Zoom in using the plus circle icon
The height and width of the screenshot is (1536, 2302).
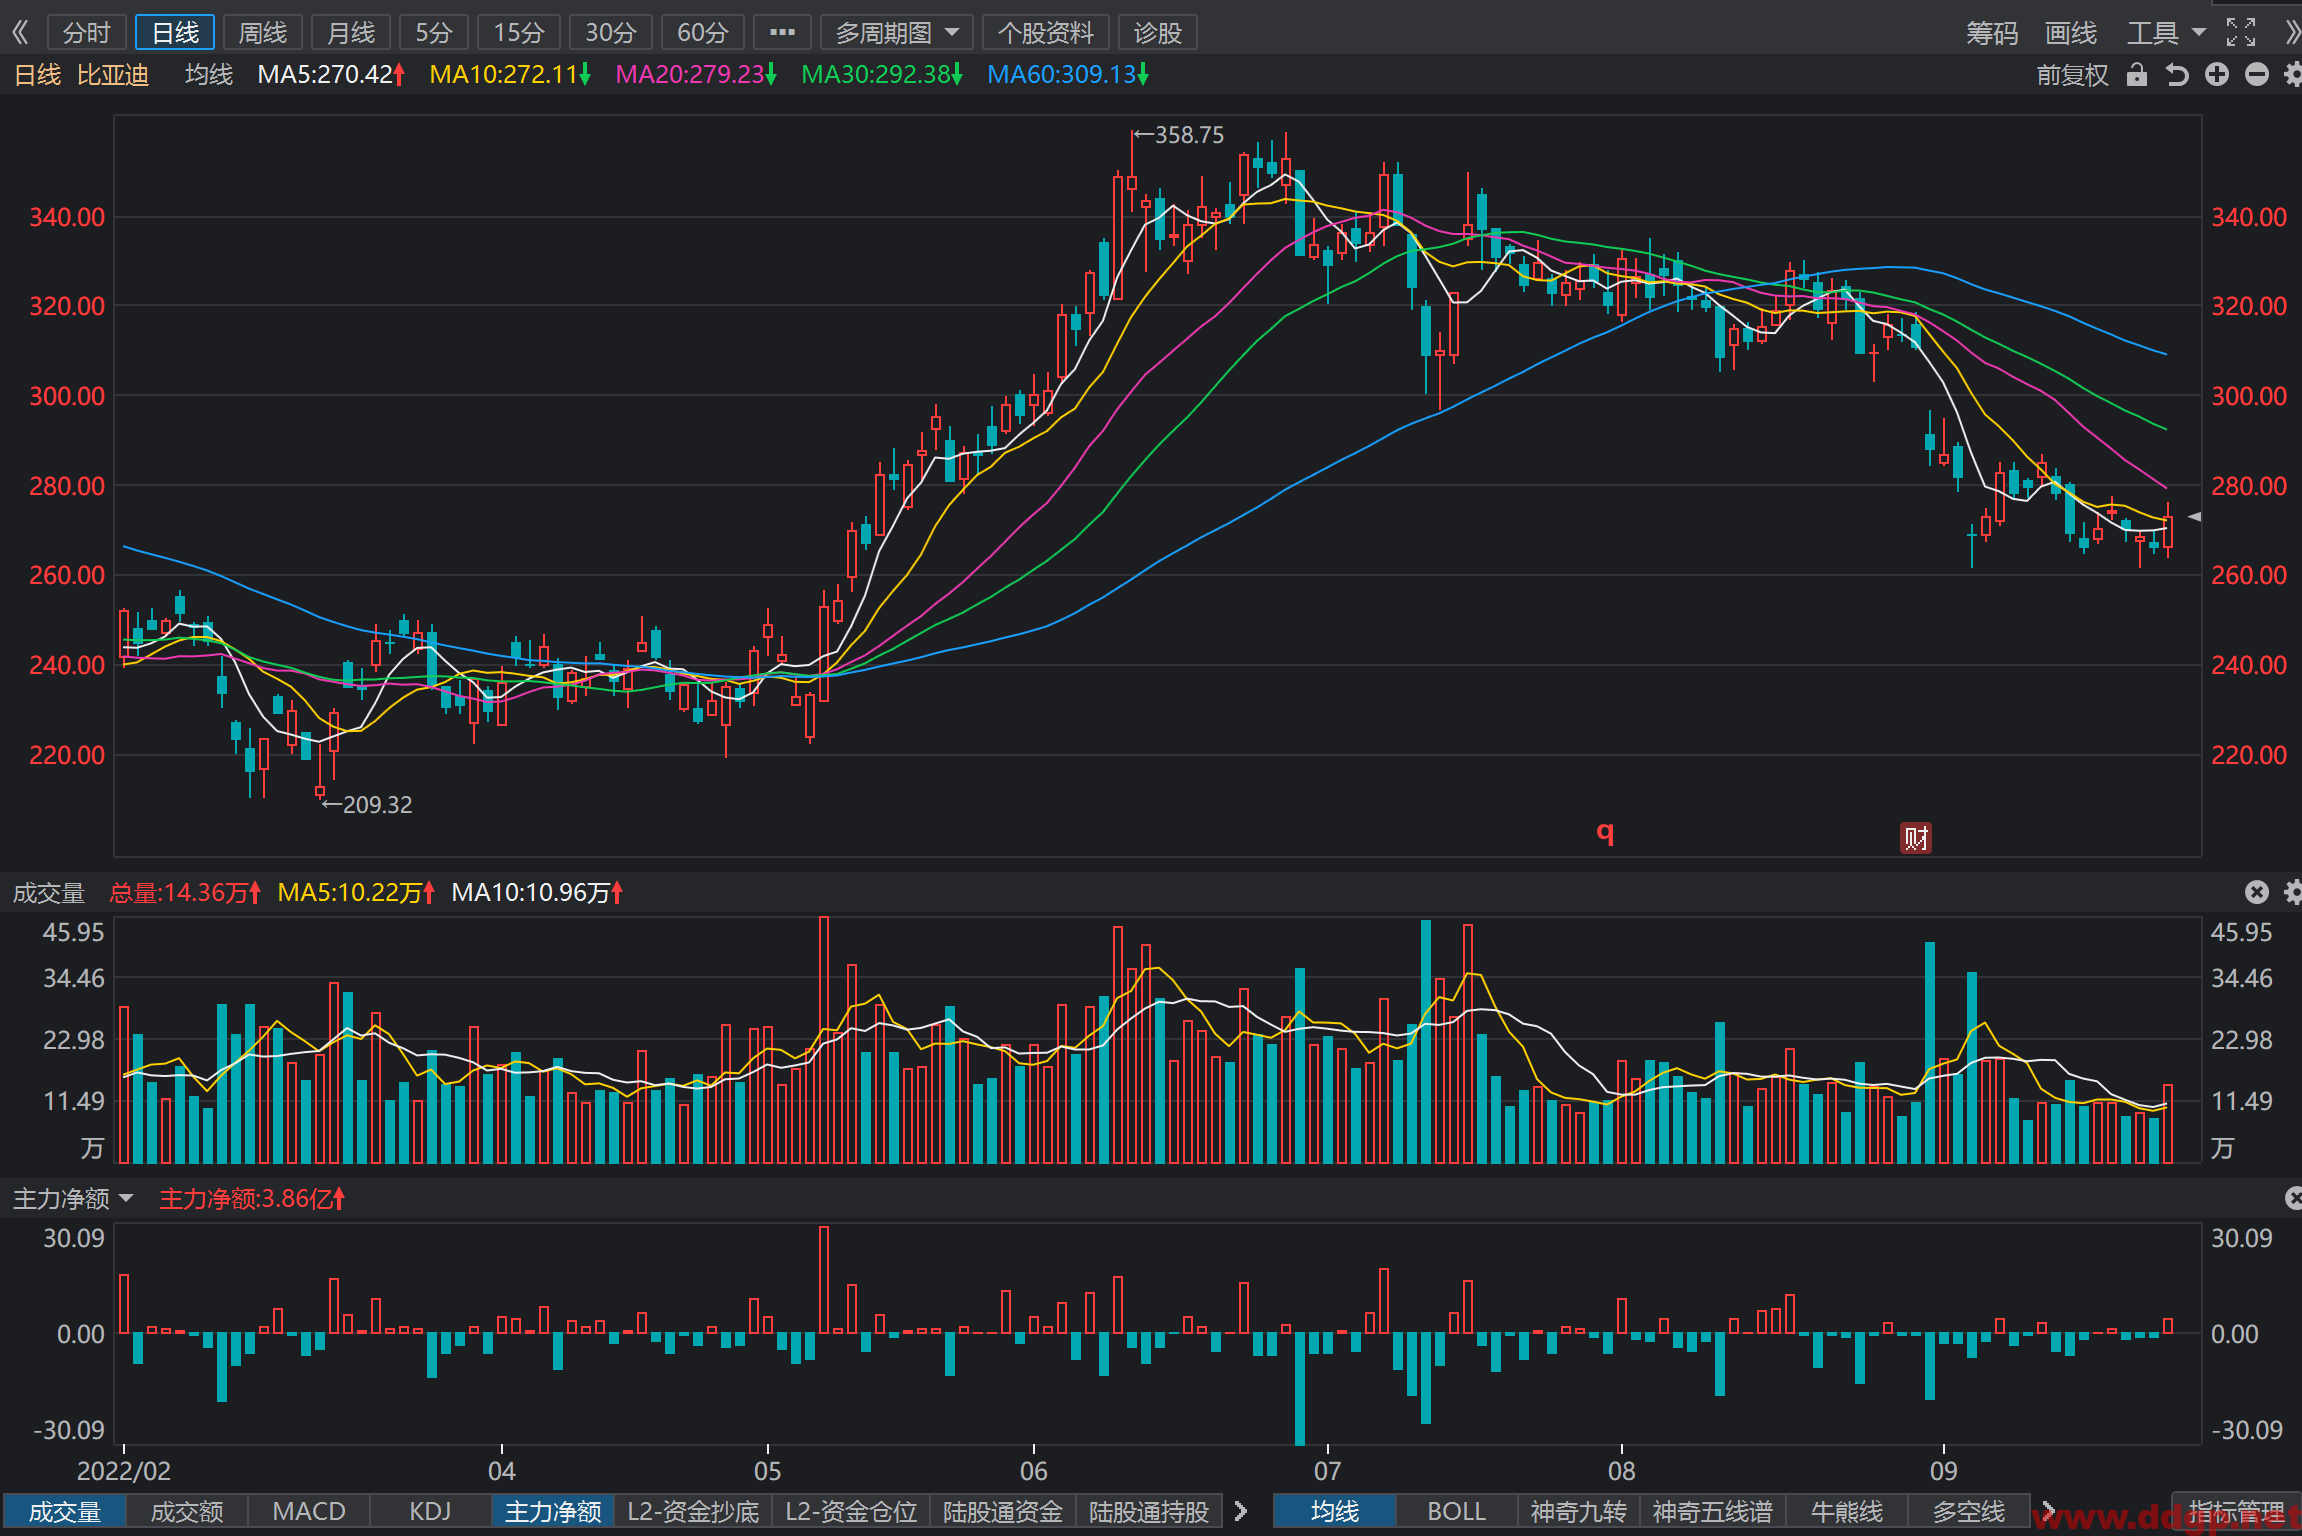coord(2217,75)
